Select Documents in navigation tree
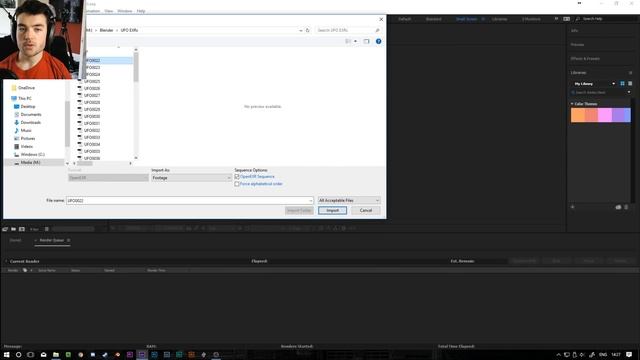This screenshot has height=360, width=640. click(x=31, y=115)
